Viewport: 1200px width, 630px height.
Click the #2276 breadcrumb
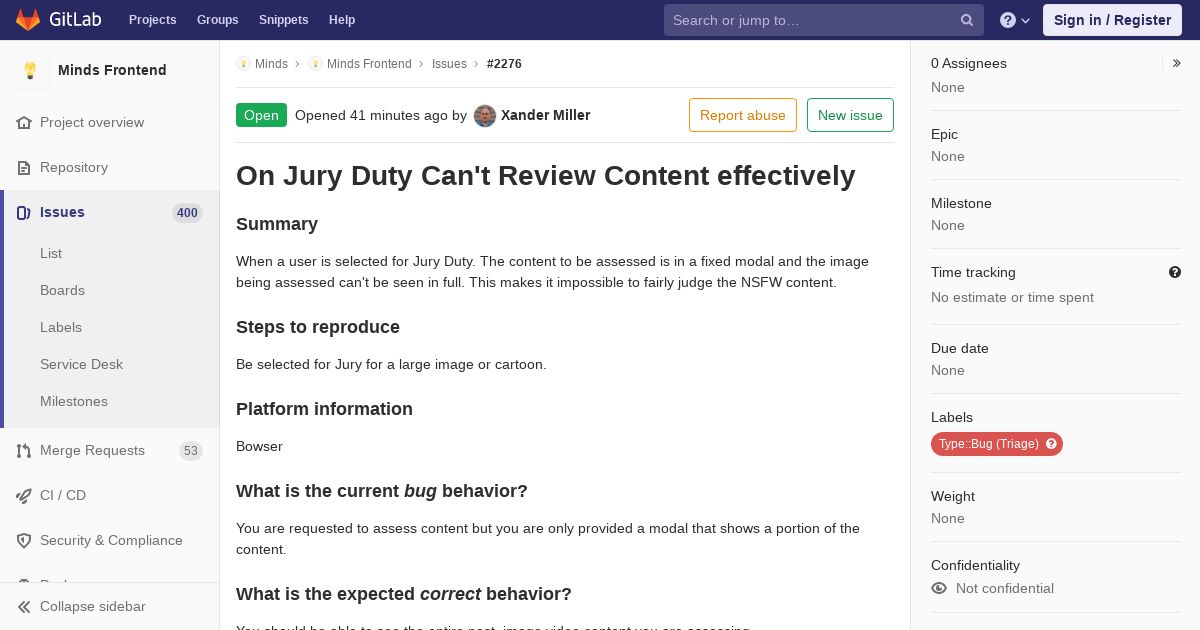click(x=504, y=63)
